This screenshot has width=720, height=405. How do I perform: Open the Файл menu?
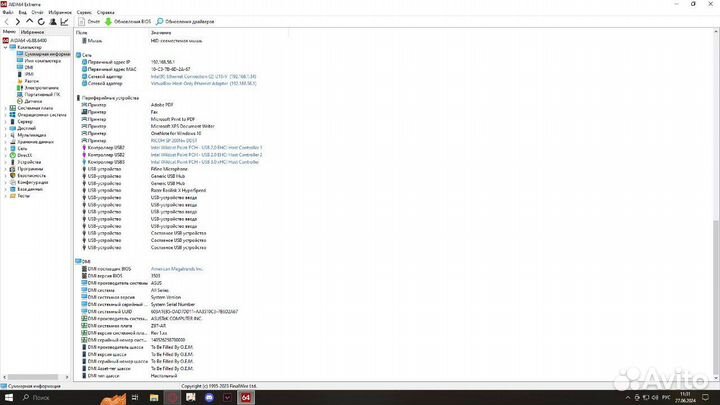(x=8, y=12)
